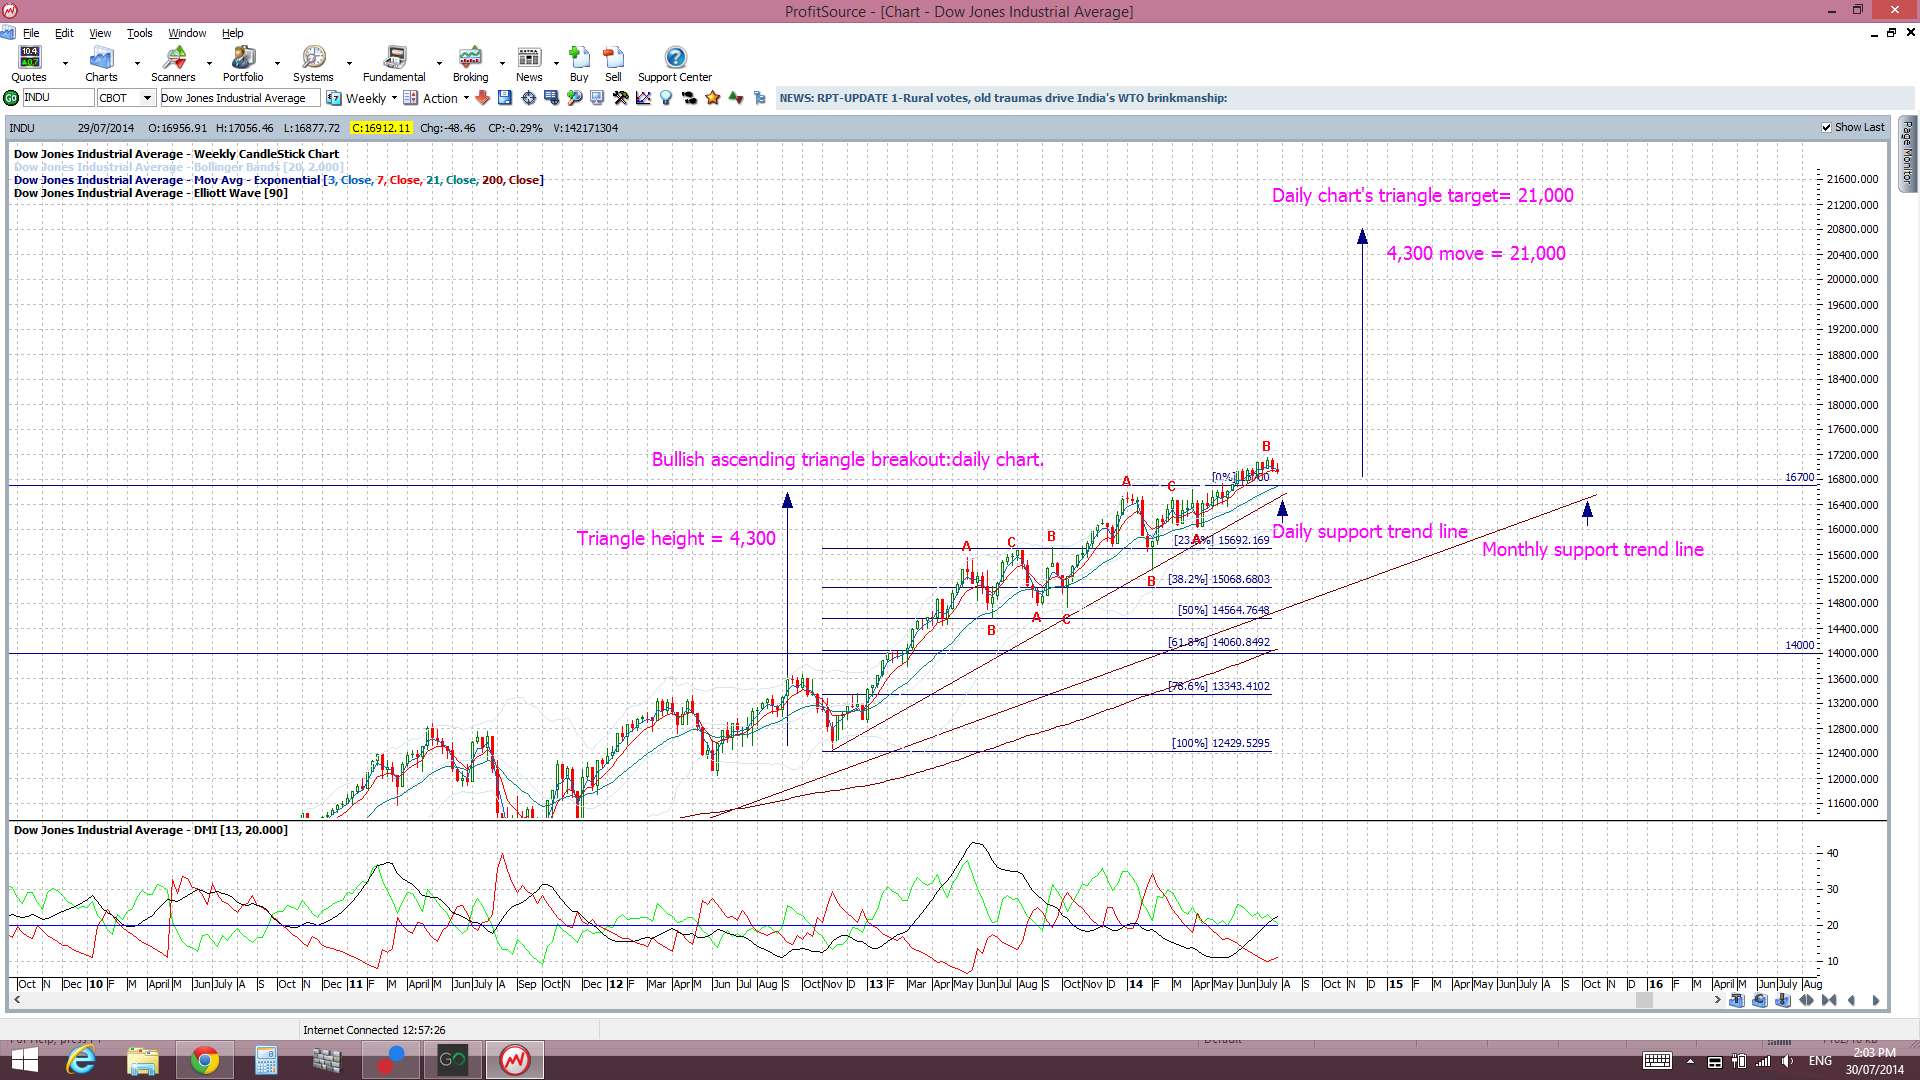Viewport: 1920px width, 1080px height.
Task: Click the hammer and pick tools icon
Action: point(620,98)
